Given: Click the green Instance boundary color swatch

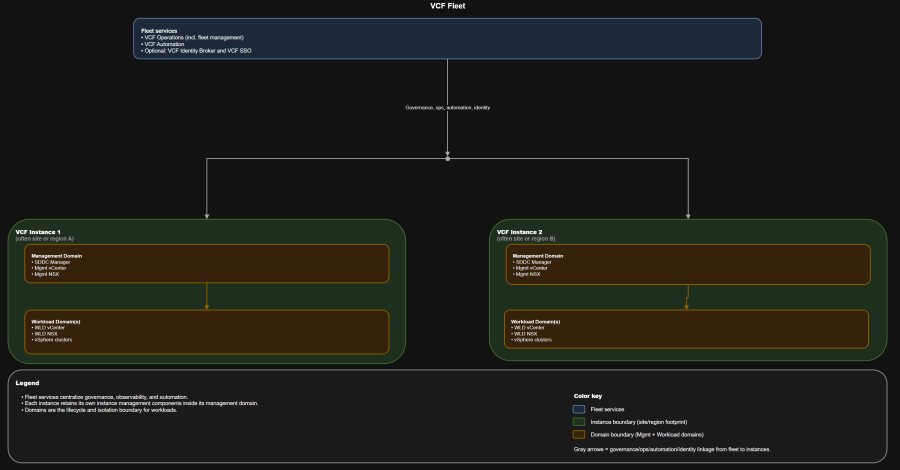Looking at the screenshot, I should tap(579, 421).
